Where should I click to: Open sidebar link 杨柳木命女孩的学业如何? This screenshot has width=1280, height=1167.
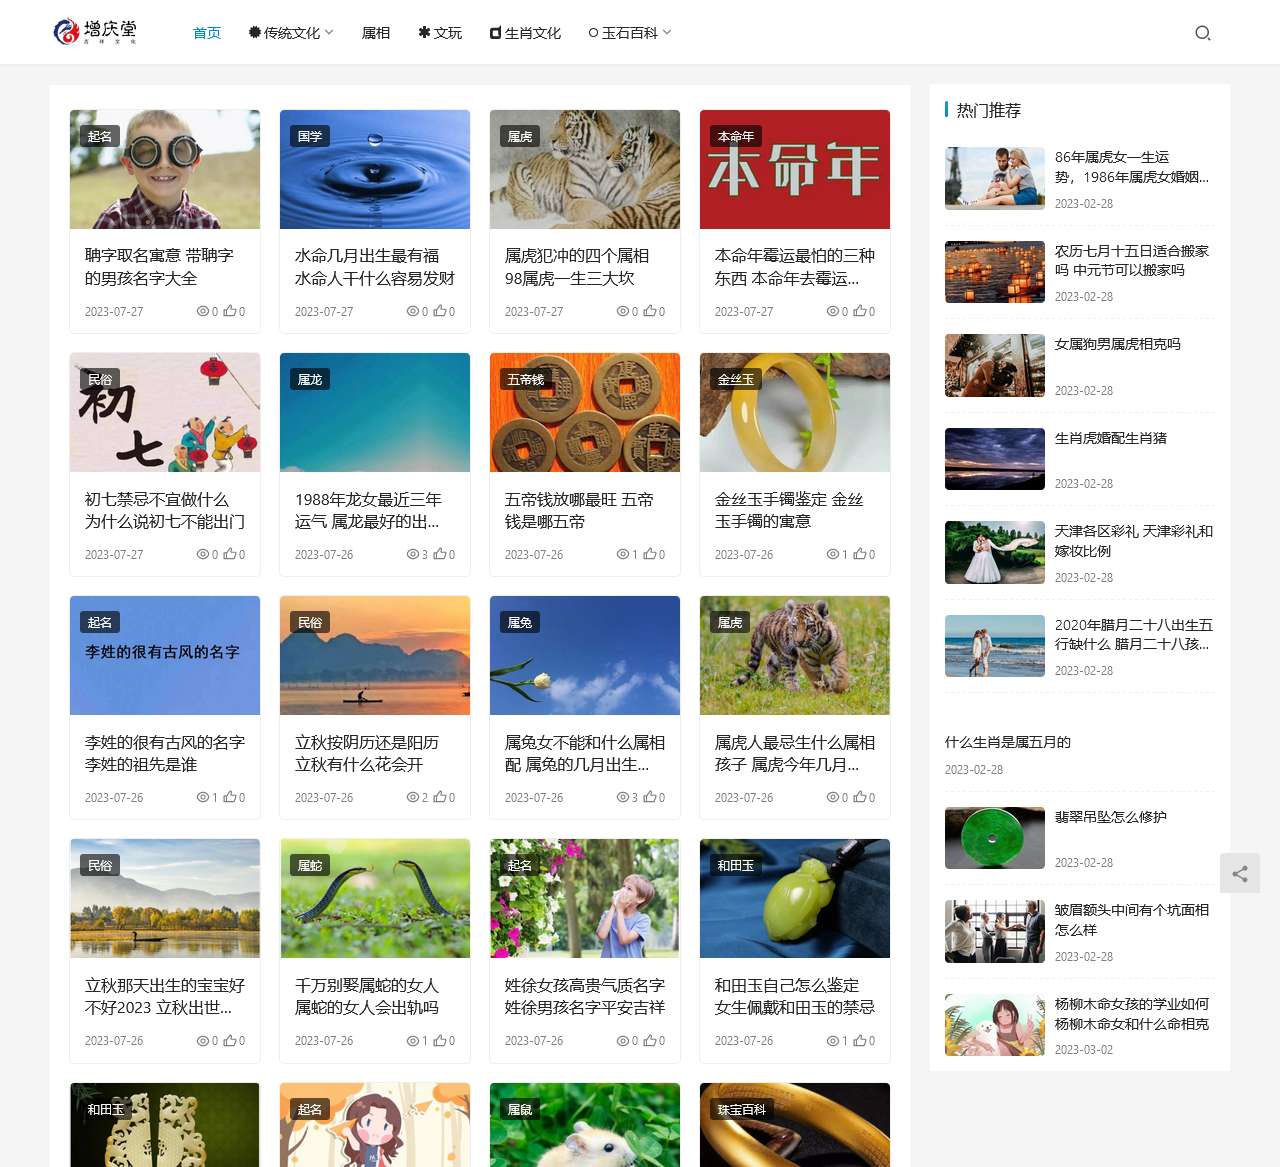click(1132, 1014)
